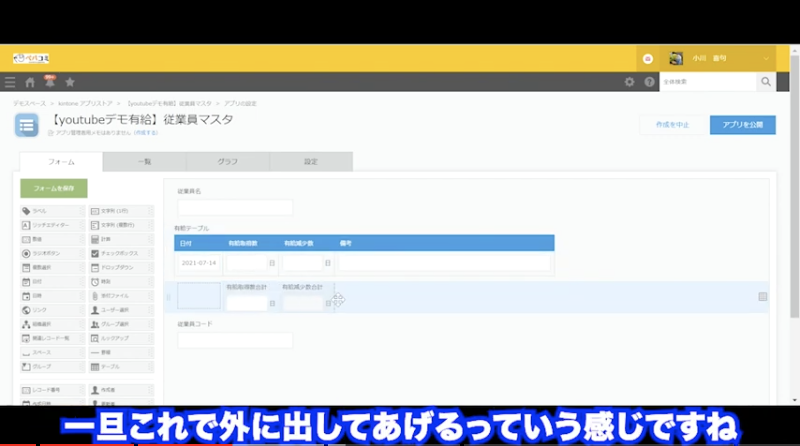
Task: Click the help question mark icon
Action: (x=649, y=82)
